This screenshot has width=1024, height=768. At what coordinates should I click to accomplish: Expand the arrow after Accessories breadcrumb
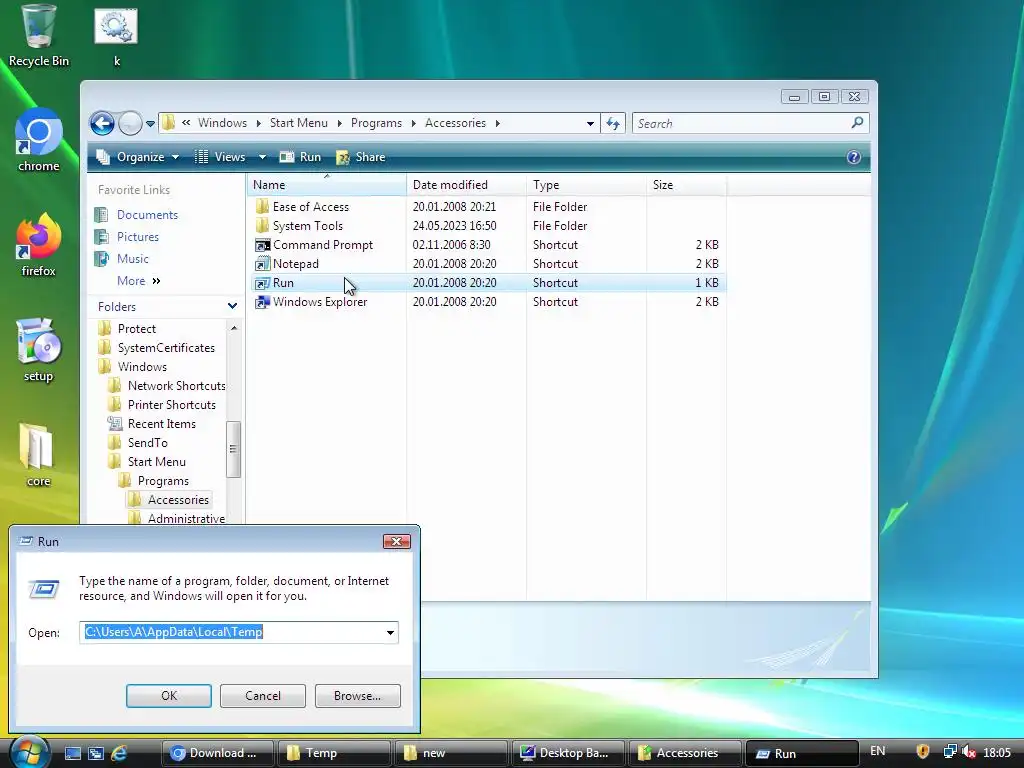click(498, 123)
